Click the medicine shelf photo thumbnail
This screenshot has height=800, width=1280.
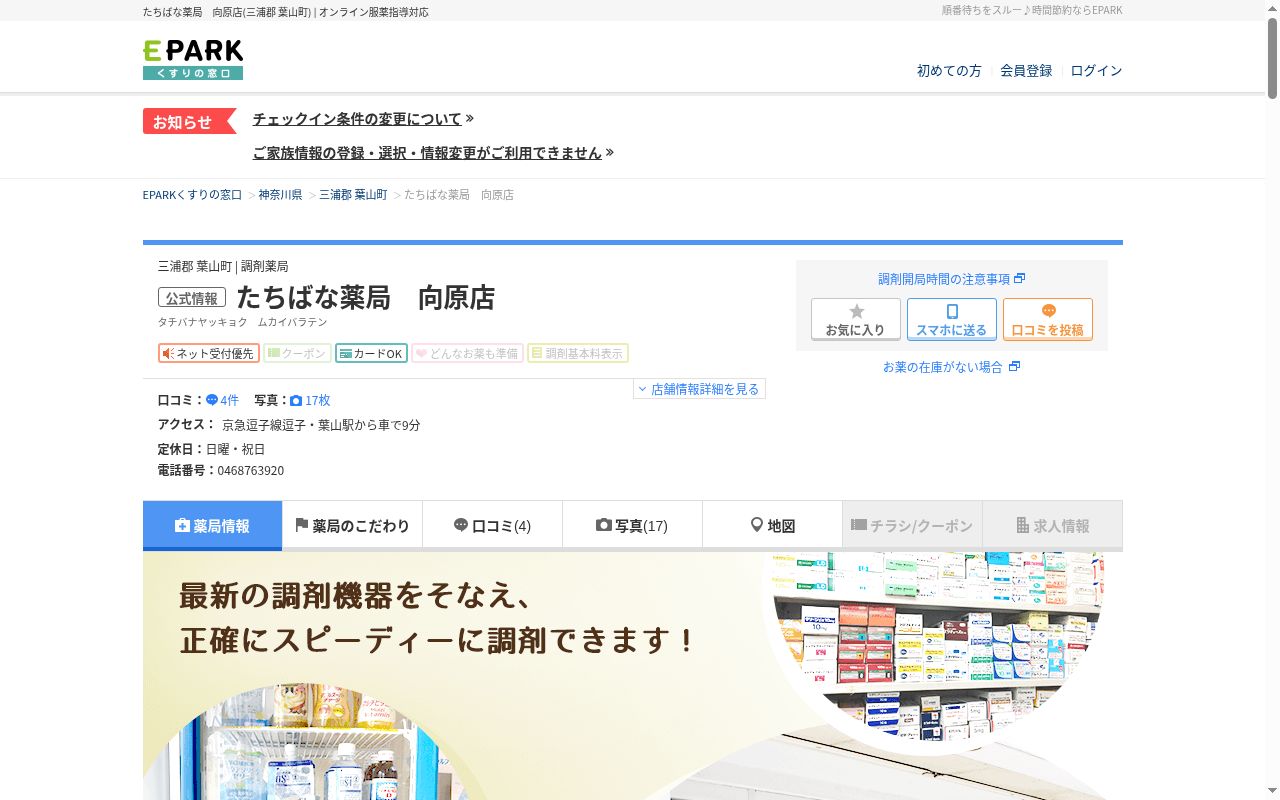pyautogui.click(x=938, y=645)
